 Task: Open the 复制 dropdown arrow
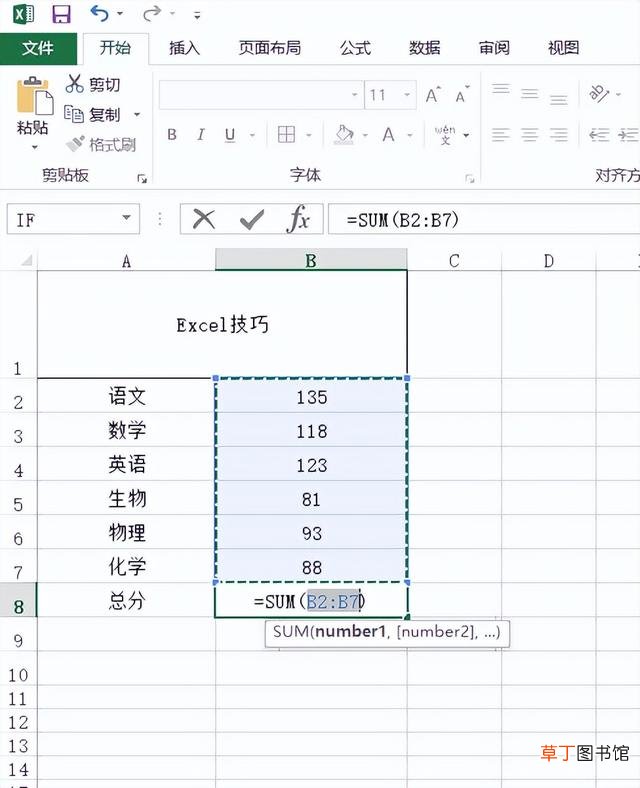tap(137, 115)
